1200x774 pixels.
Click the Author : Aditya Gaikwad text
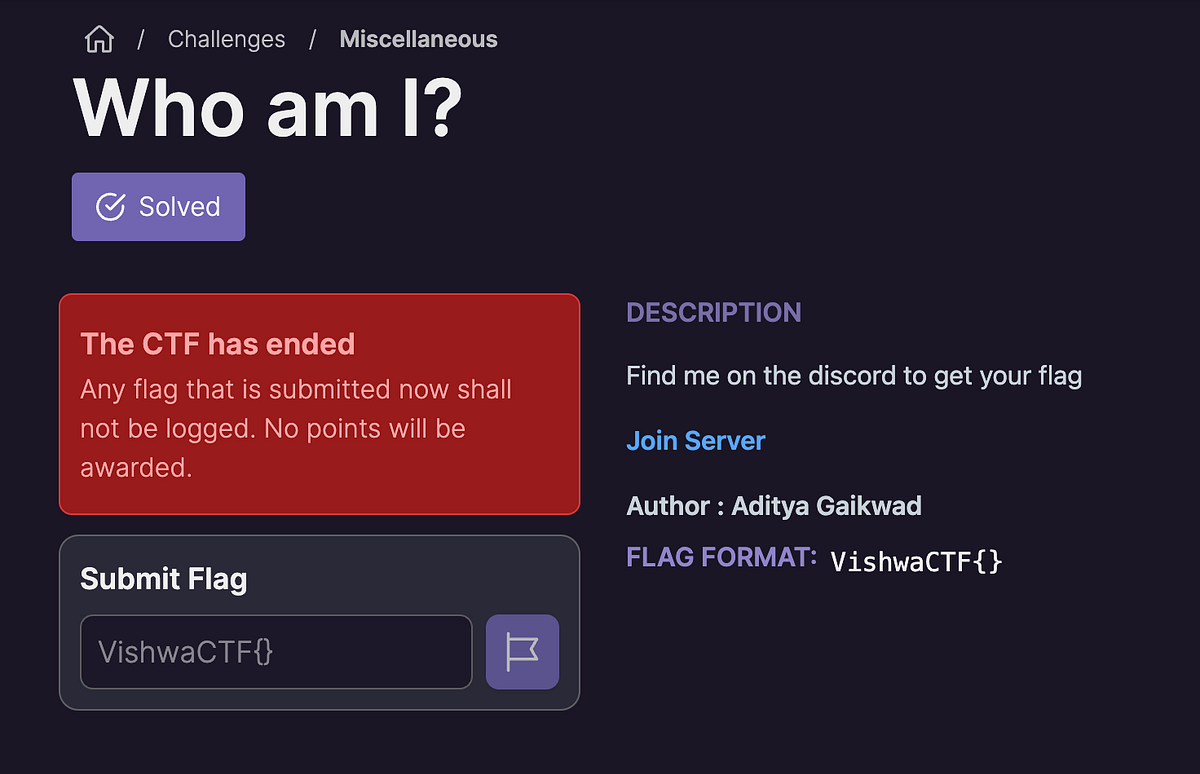(773, 505)
